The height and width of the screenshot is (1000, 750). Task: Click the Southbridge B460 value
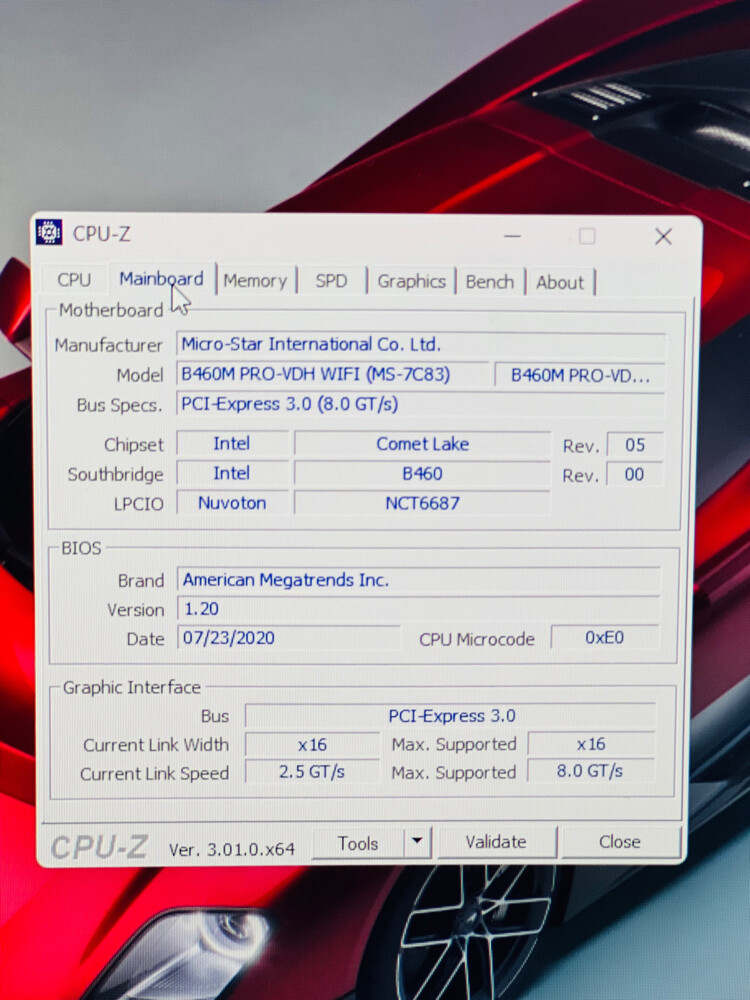coord(422,474)
